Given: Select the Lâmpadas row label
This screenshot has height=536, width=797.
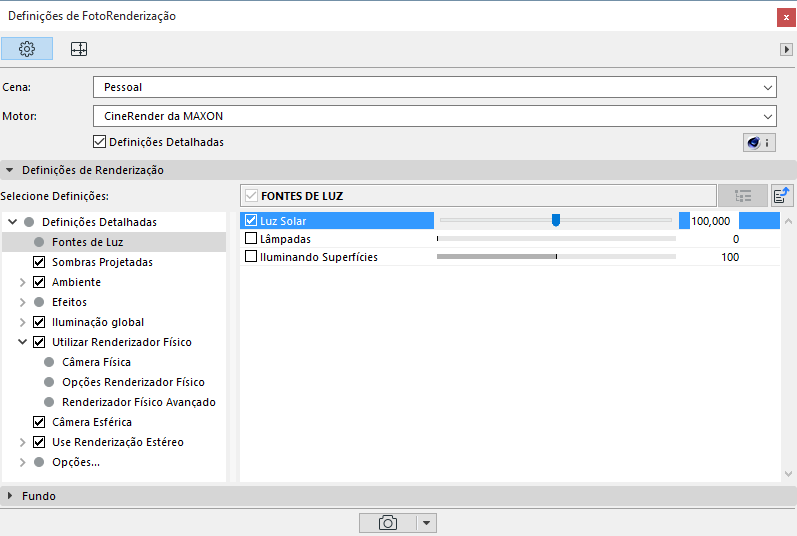Looking at the screenshot, I should [x=285, y=239].
